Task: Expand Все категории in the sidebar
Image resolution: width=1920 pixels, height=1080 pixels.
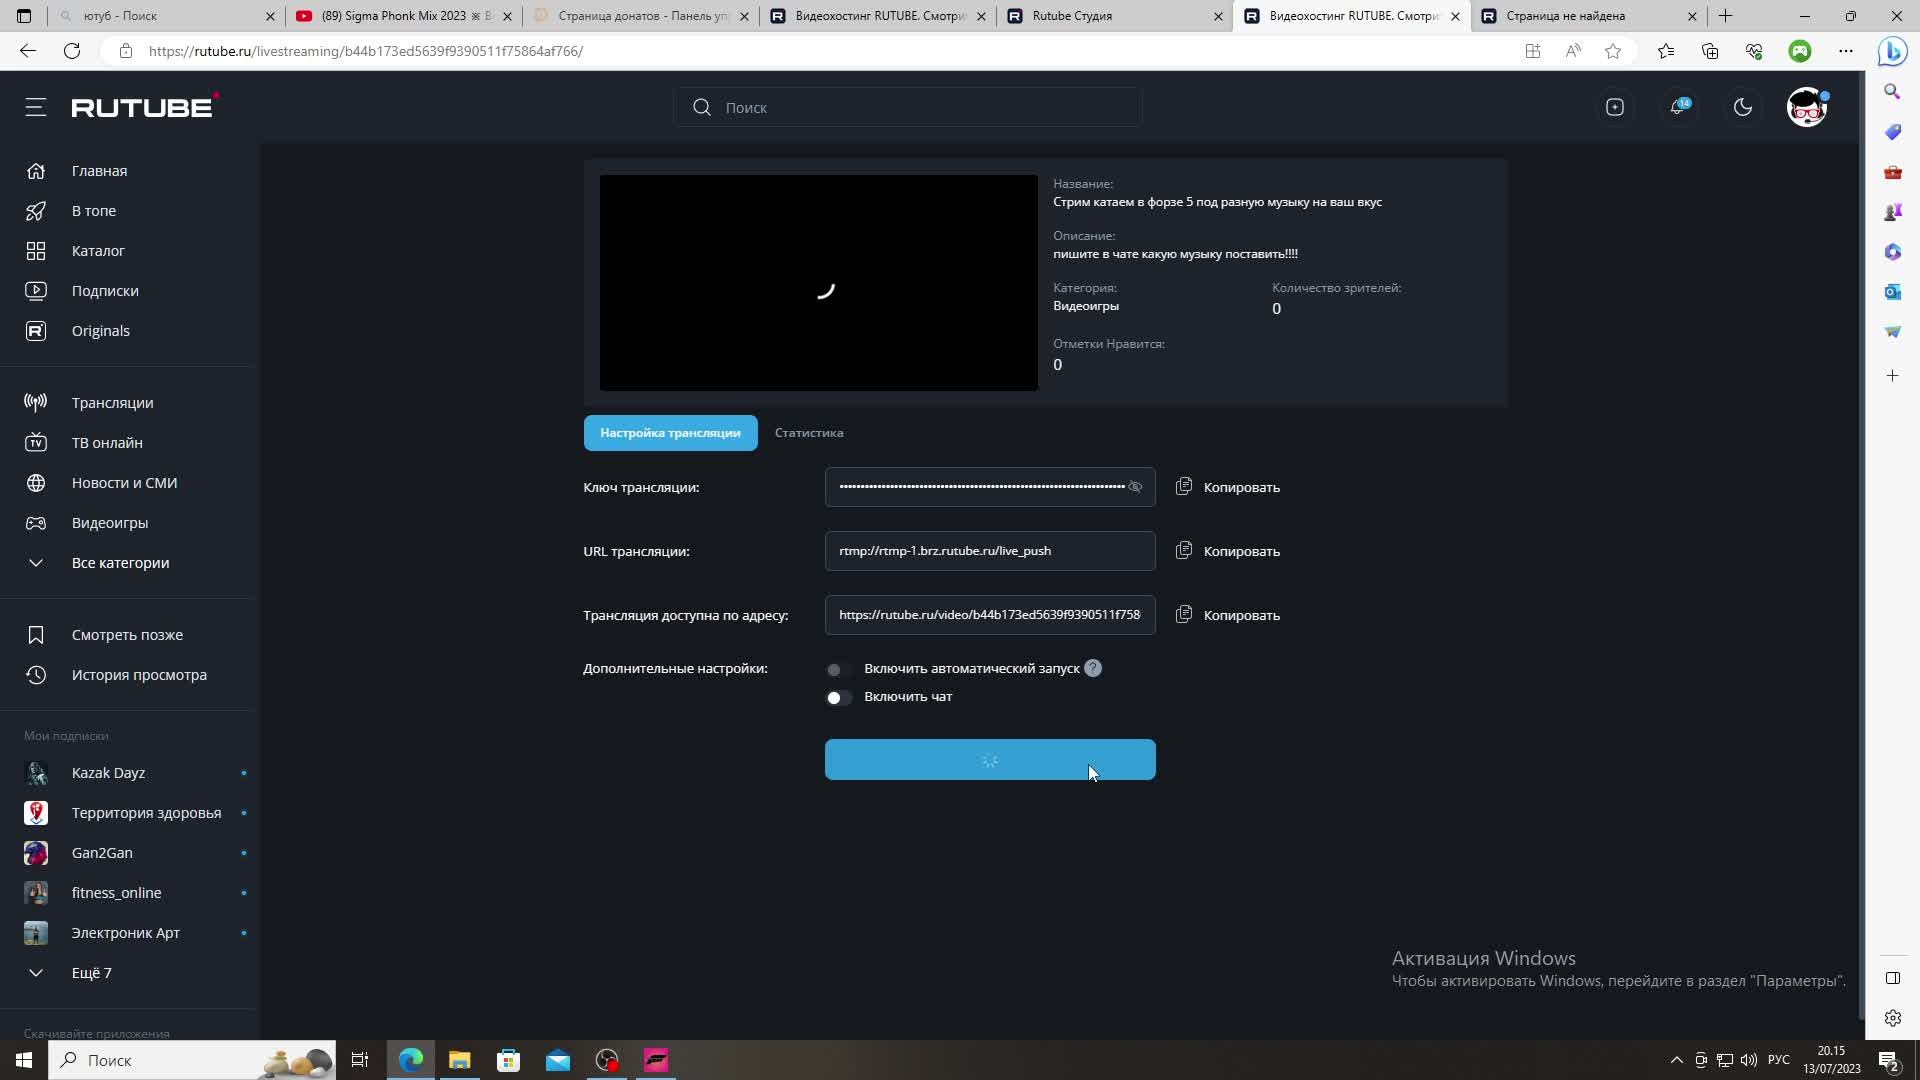Action: coord(120,563)
